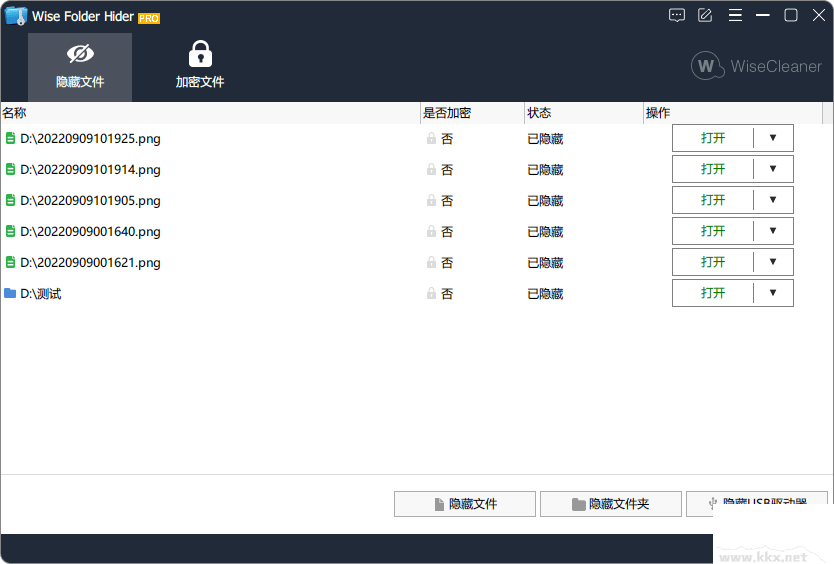Open 20220909001640.png with 打开 button
Viewport: 834px width, 564px height.
click(713, 231)
